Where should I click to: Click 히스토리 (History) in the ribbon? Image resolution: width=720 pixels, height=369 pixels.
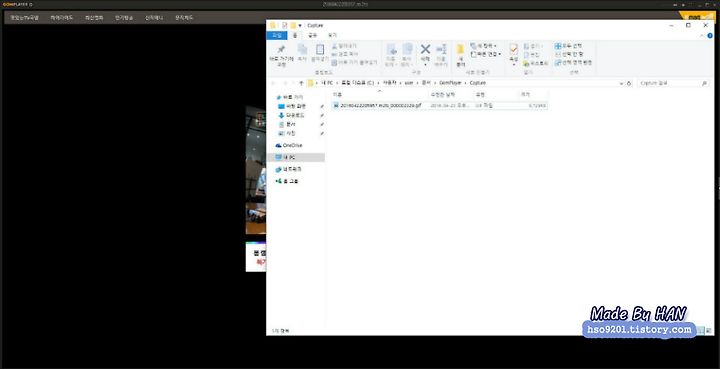click(536, 63)
